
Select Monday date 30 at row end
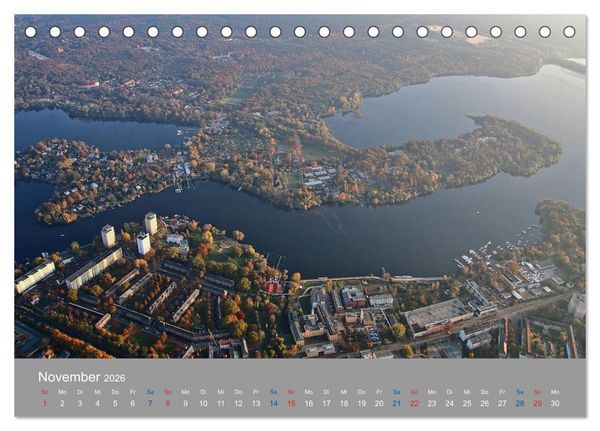pyautogui.click(x=555, y=403)
